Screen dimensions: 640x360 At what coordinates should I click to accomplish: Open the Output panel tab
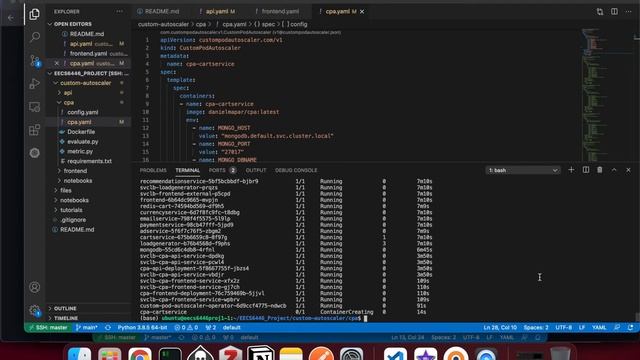pos(256,170)
